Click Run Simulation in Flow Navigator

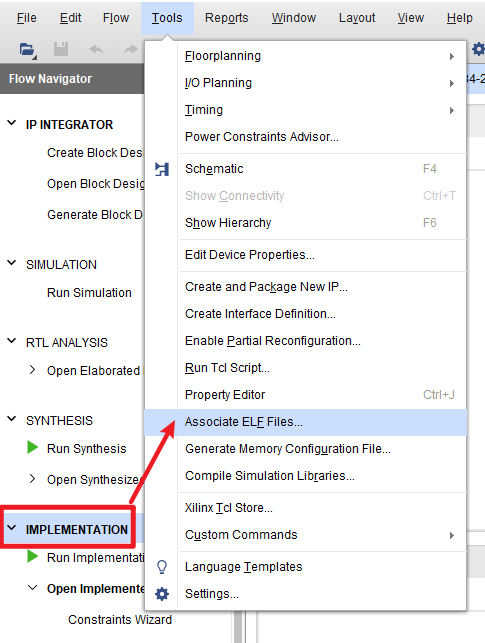[89, 293]
